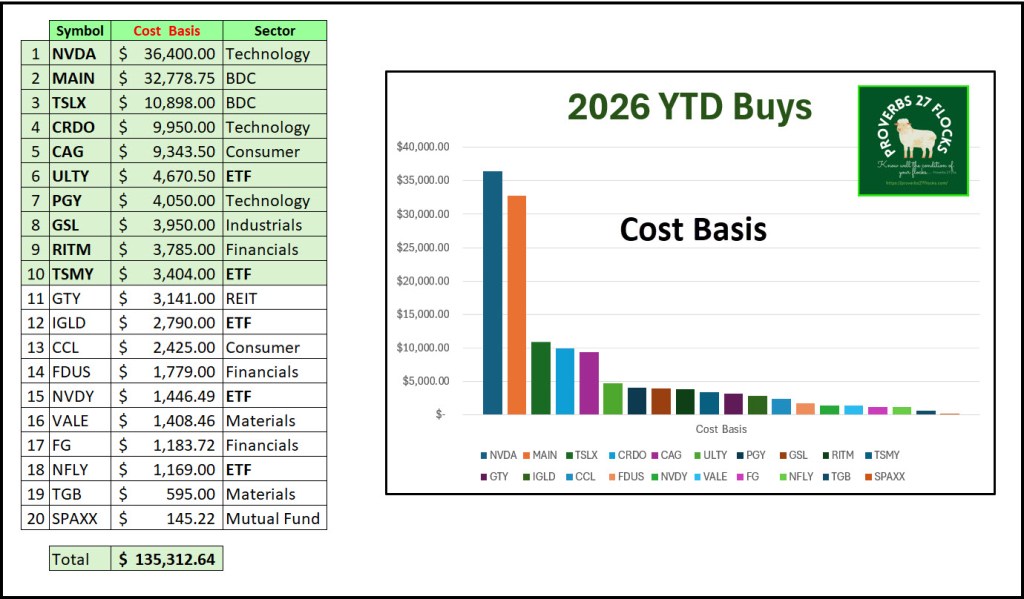Select the large Cost Basis text in chart
The width and height of the screenshot is (1024, 599).
(x=693, y=229)
